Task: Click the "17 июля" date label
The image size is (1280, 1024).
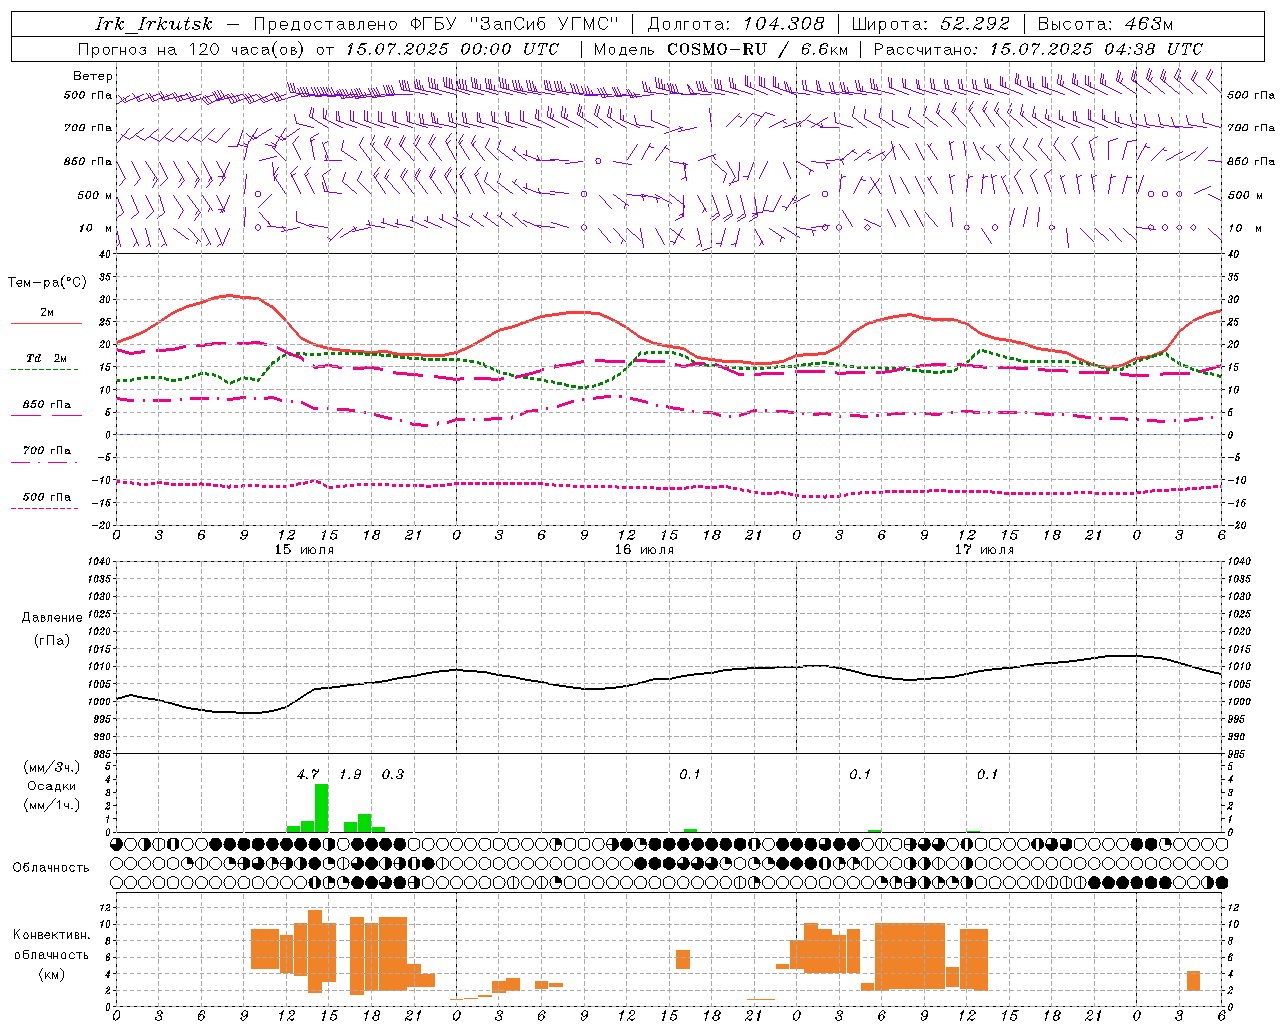Action: point(984,550)
